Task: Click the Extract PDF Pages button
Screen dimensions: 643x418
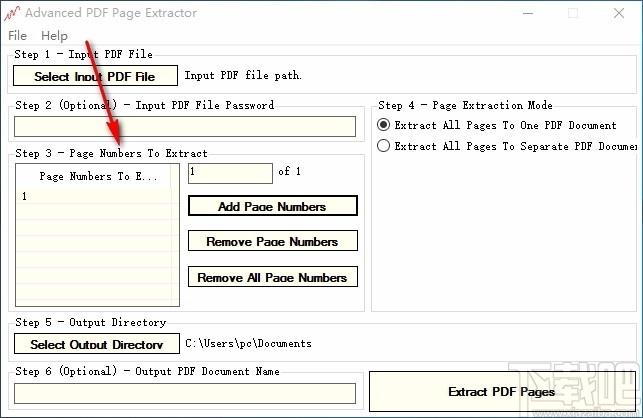Action: pos(502,392)
